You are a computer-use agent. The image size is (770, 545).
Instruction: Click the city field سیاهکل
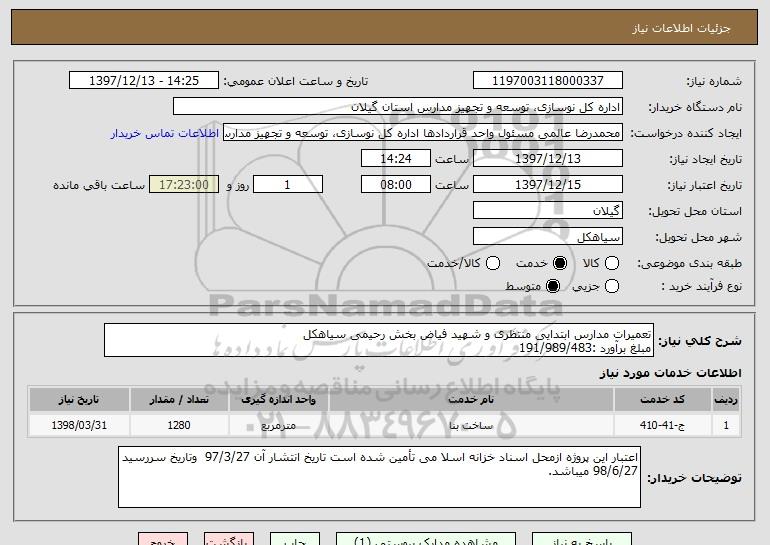(548, 237)
